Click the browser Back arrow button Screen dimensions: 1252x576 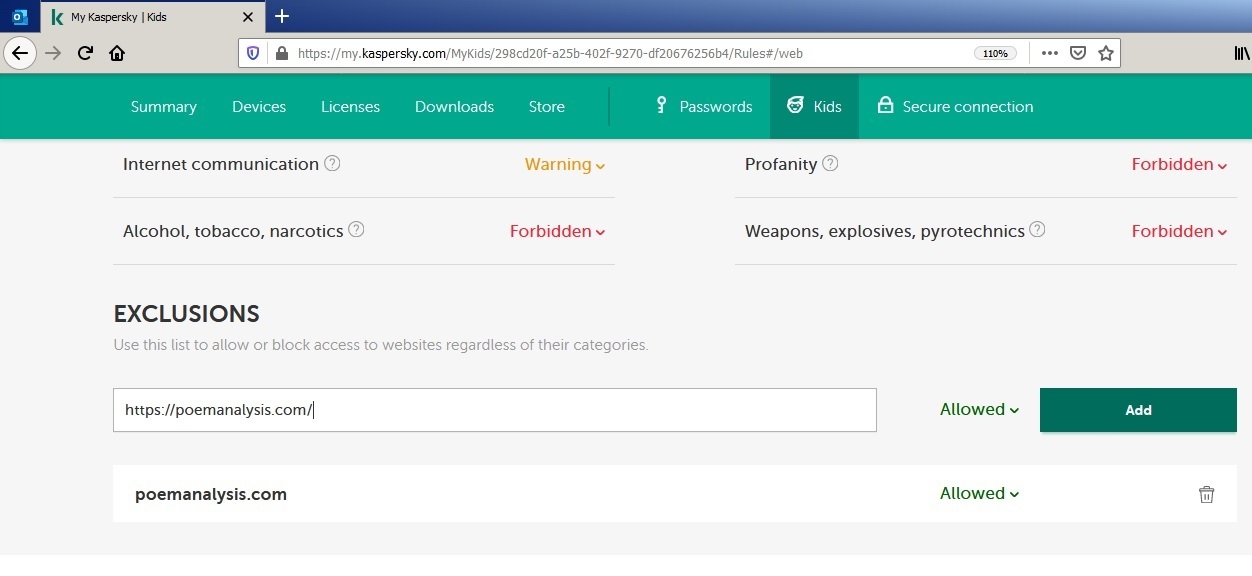tap(20, 53)
